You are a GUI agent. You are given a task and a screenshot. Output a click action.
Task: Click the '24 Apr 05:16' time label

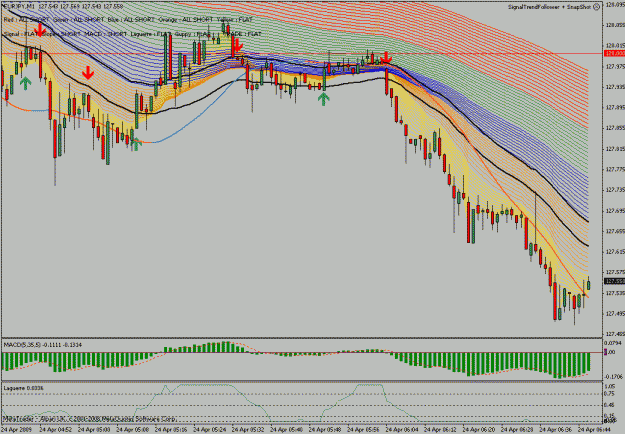pyautogui.click(x=171, y=429)
